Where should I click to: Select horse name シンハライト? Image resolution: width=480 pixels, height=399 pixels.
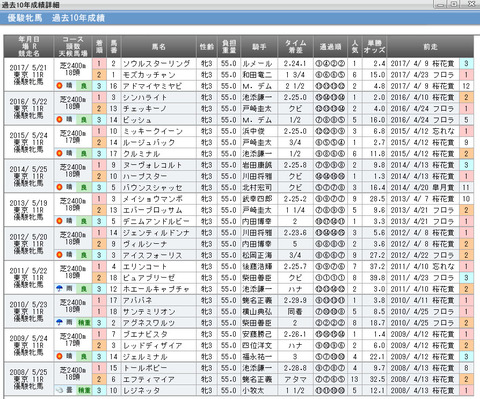pyautogui.click(x=145, y=97)
